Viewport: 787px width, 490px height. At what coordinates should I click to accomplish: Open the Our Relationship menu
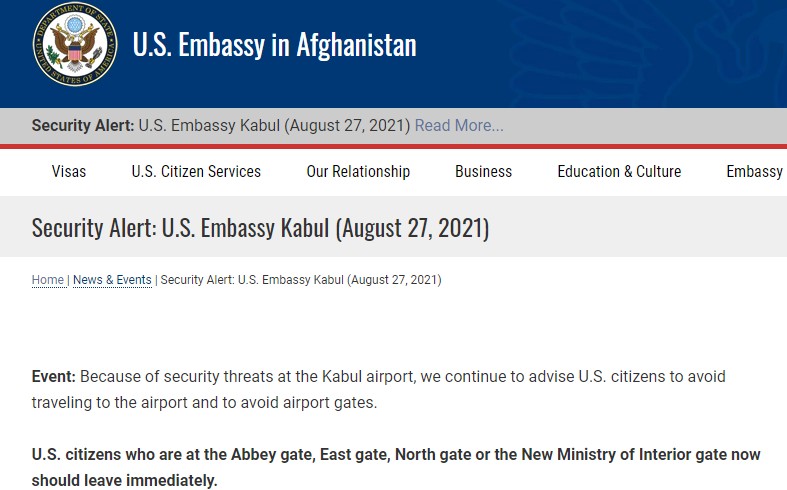358,171
